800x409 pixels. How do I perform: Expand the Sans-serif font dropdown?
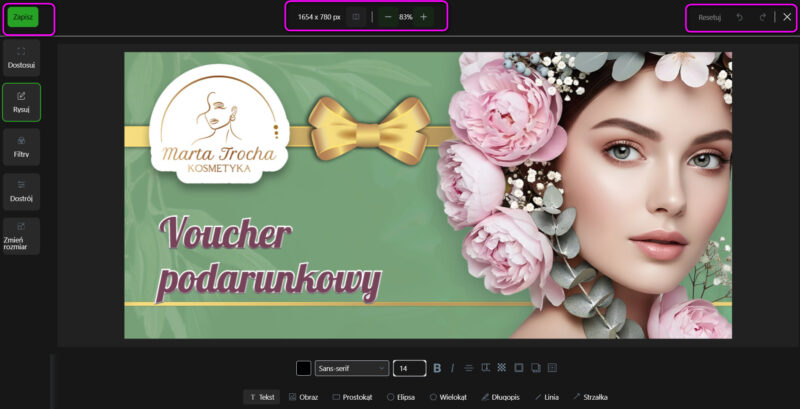(351, 368)
